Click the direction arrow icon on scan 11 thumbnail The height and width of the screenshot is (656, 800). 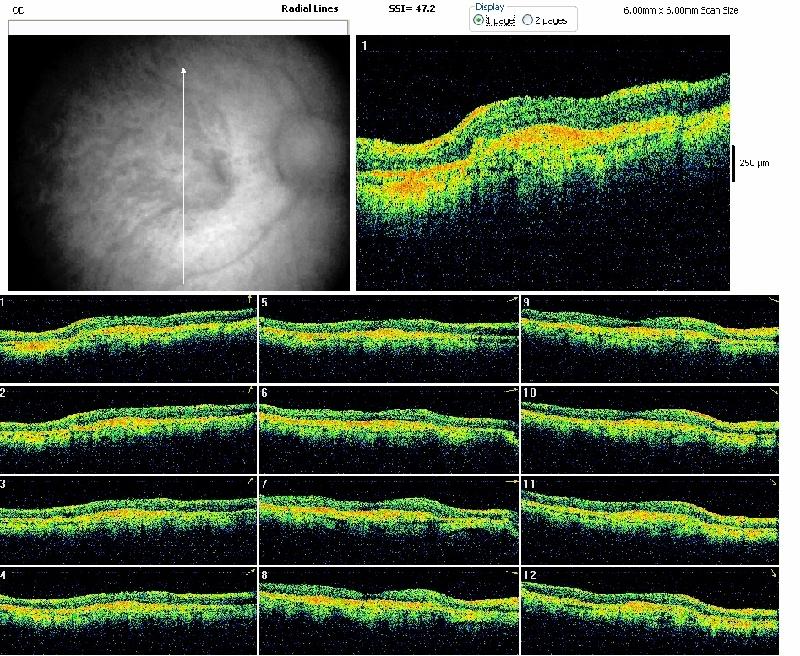pyautogui.click(x=773, y=482)
